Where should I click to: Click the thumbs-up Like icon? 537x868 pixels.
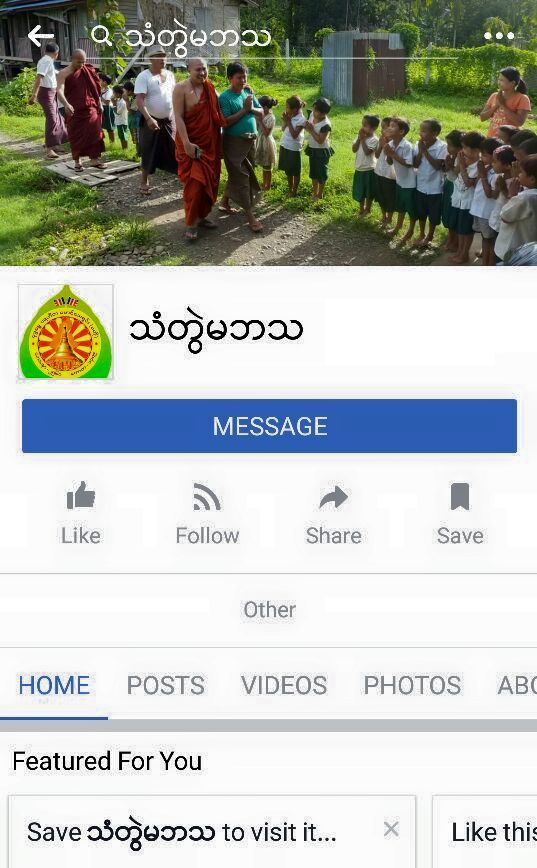[81, 495]
